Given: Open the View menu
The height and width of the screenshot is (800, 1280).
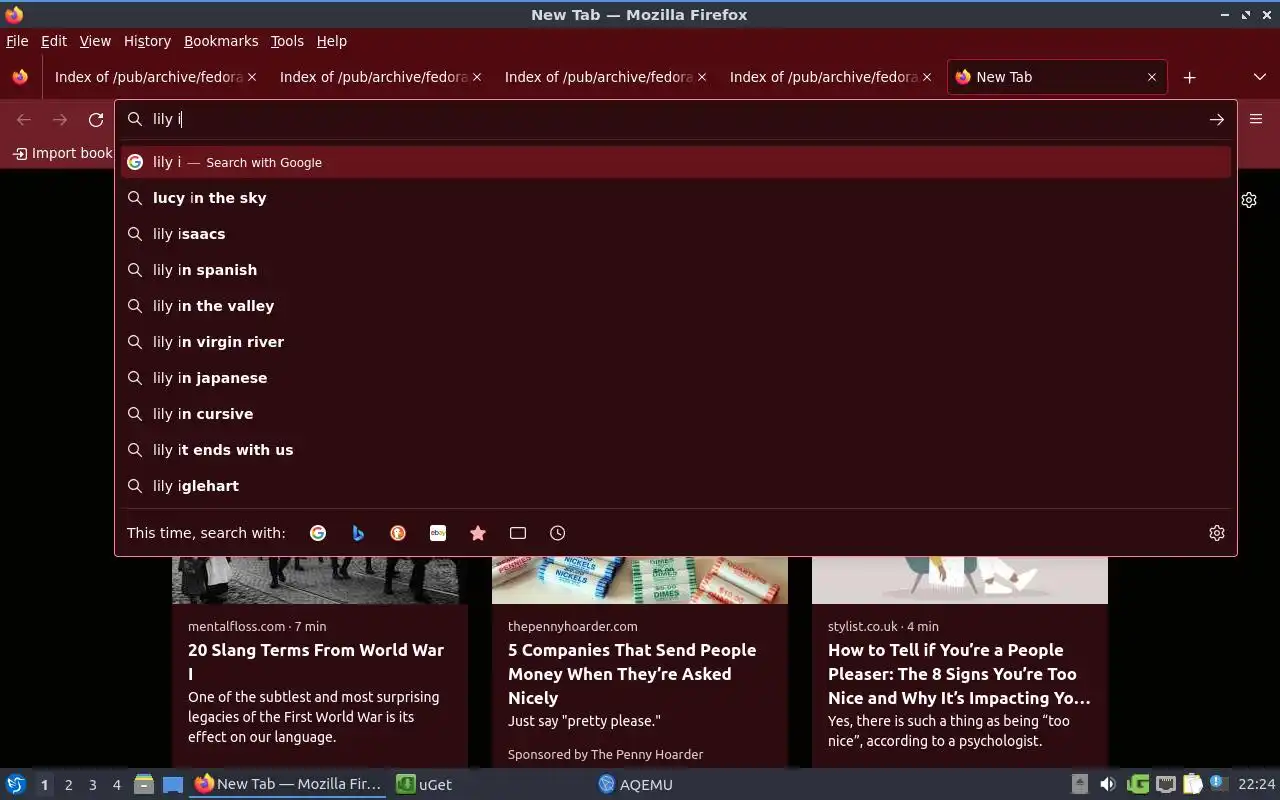Looking at the screenshot, I should pos(95,41).
